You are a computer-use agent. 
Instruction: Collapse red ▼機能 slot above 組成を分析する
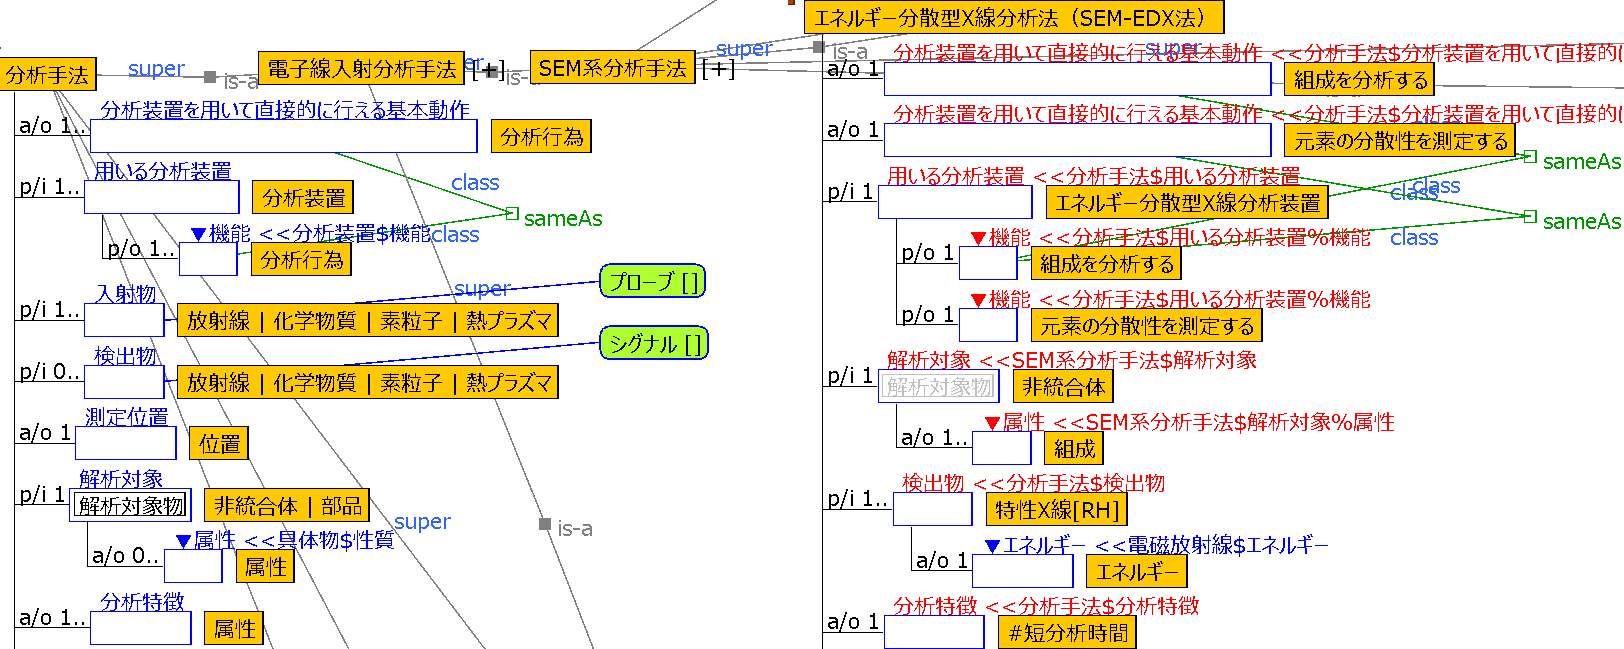point(979,238)
